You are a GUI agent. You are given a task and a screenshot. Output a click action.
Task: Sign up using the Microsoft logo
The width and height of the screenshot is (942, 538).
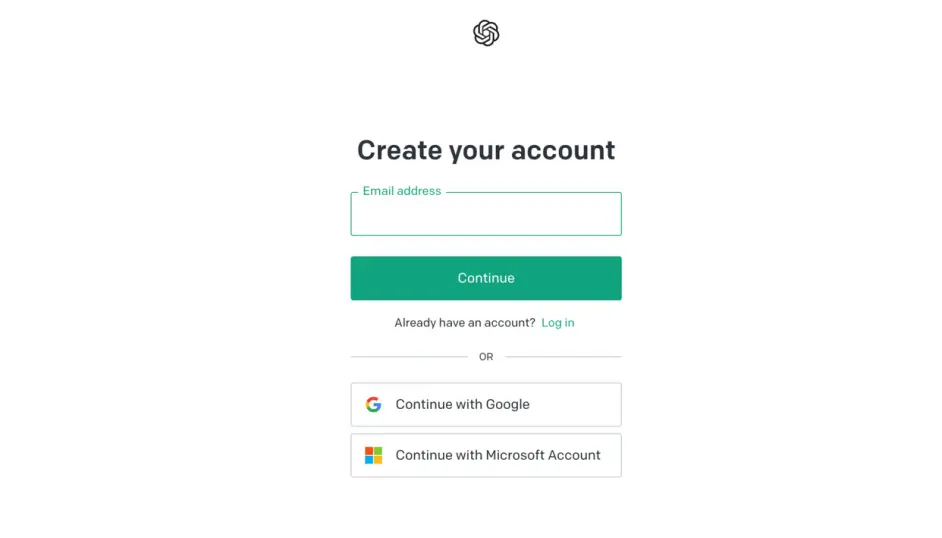point(373,455)
